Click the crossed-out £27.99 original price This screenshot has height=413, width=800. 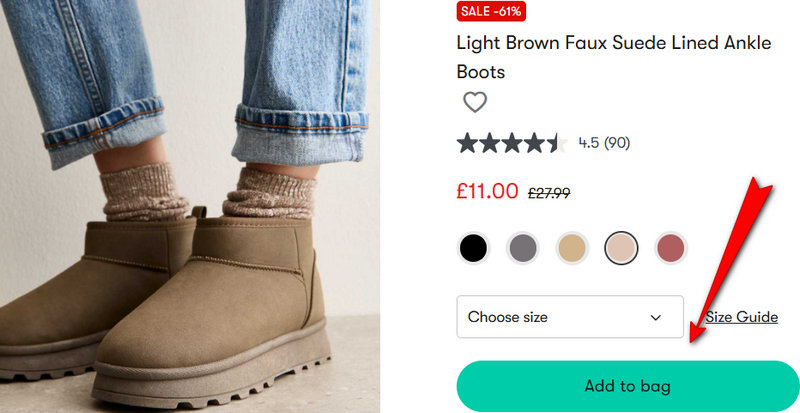549,193
